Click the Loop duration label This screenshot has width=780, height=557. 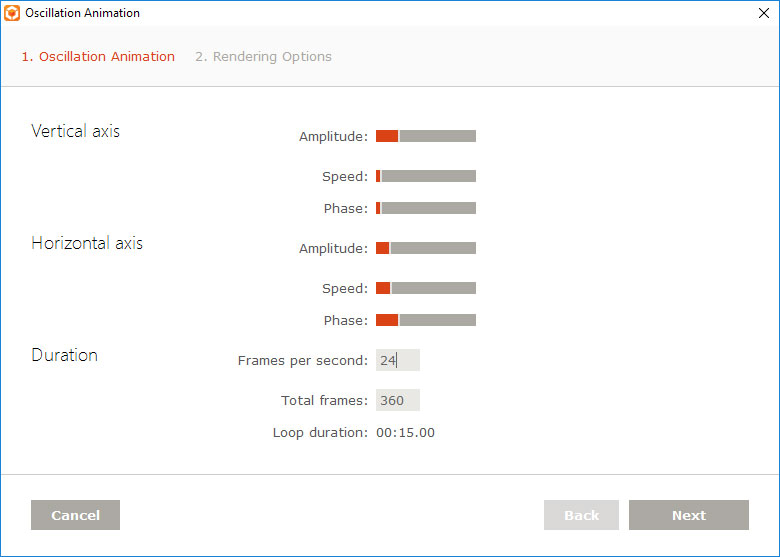(320, 433)
